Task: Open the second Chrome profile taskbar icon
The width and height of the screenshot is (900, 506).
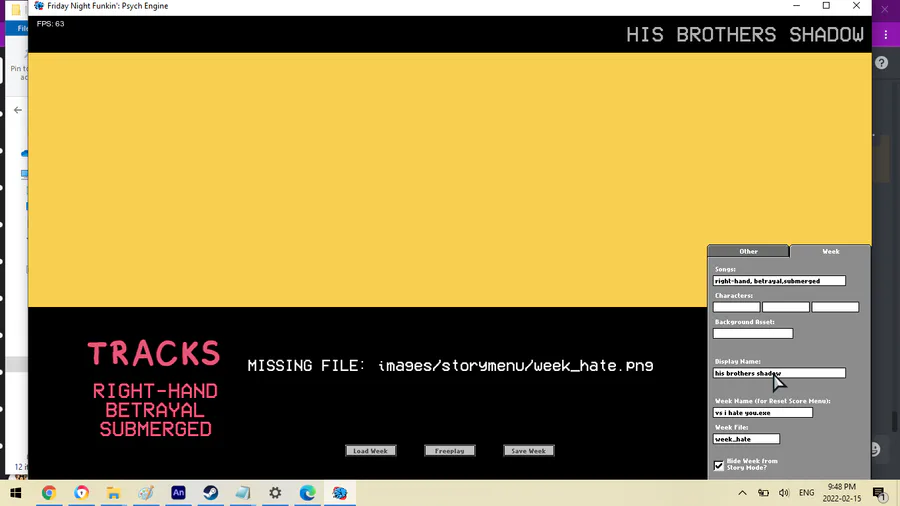Action: 82,493
